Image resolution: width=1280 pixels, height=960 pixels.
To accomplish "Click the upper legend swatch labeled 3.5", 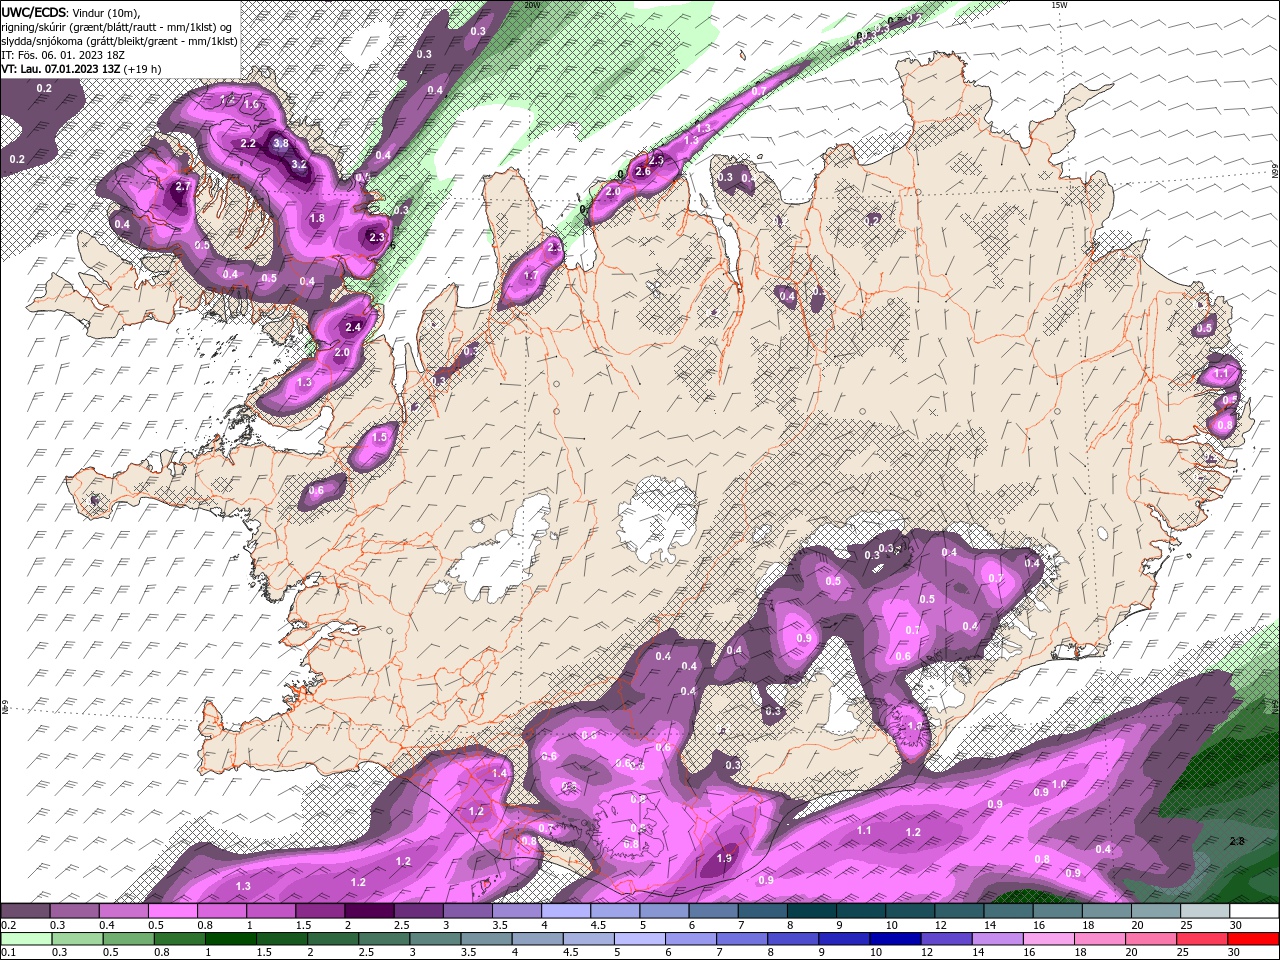I will click(x=516, y=911).
